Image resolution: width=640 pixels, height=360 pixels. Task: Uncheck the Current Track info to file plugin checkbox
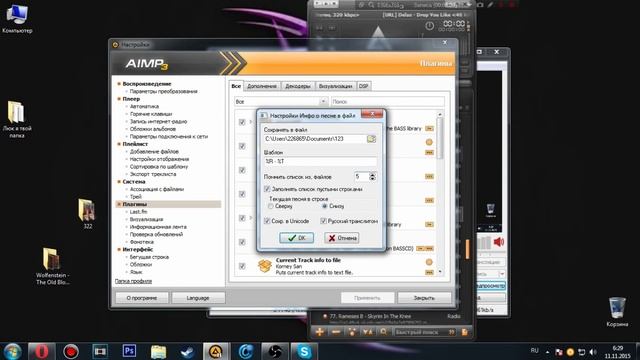click(242, 266)
